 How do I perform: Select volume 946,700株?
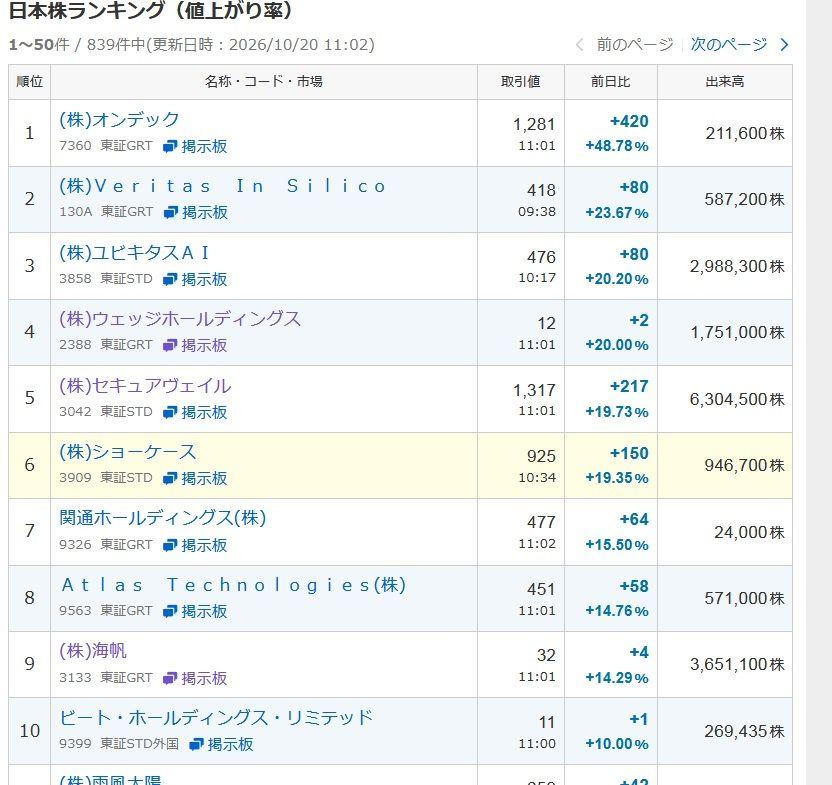pyautogui.click(x=744, y=465)
